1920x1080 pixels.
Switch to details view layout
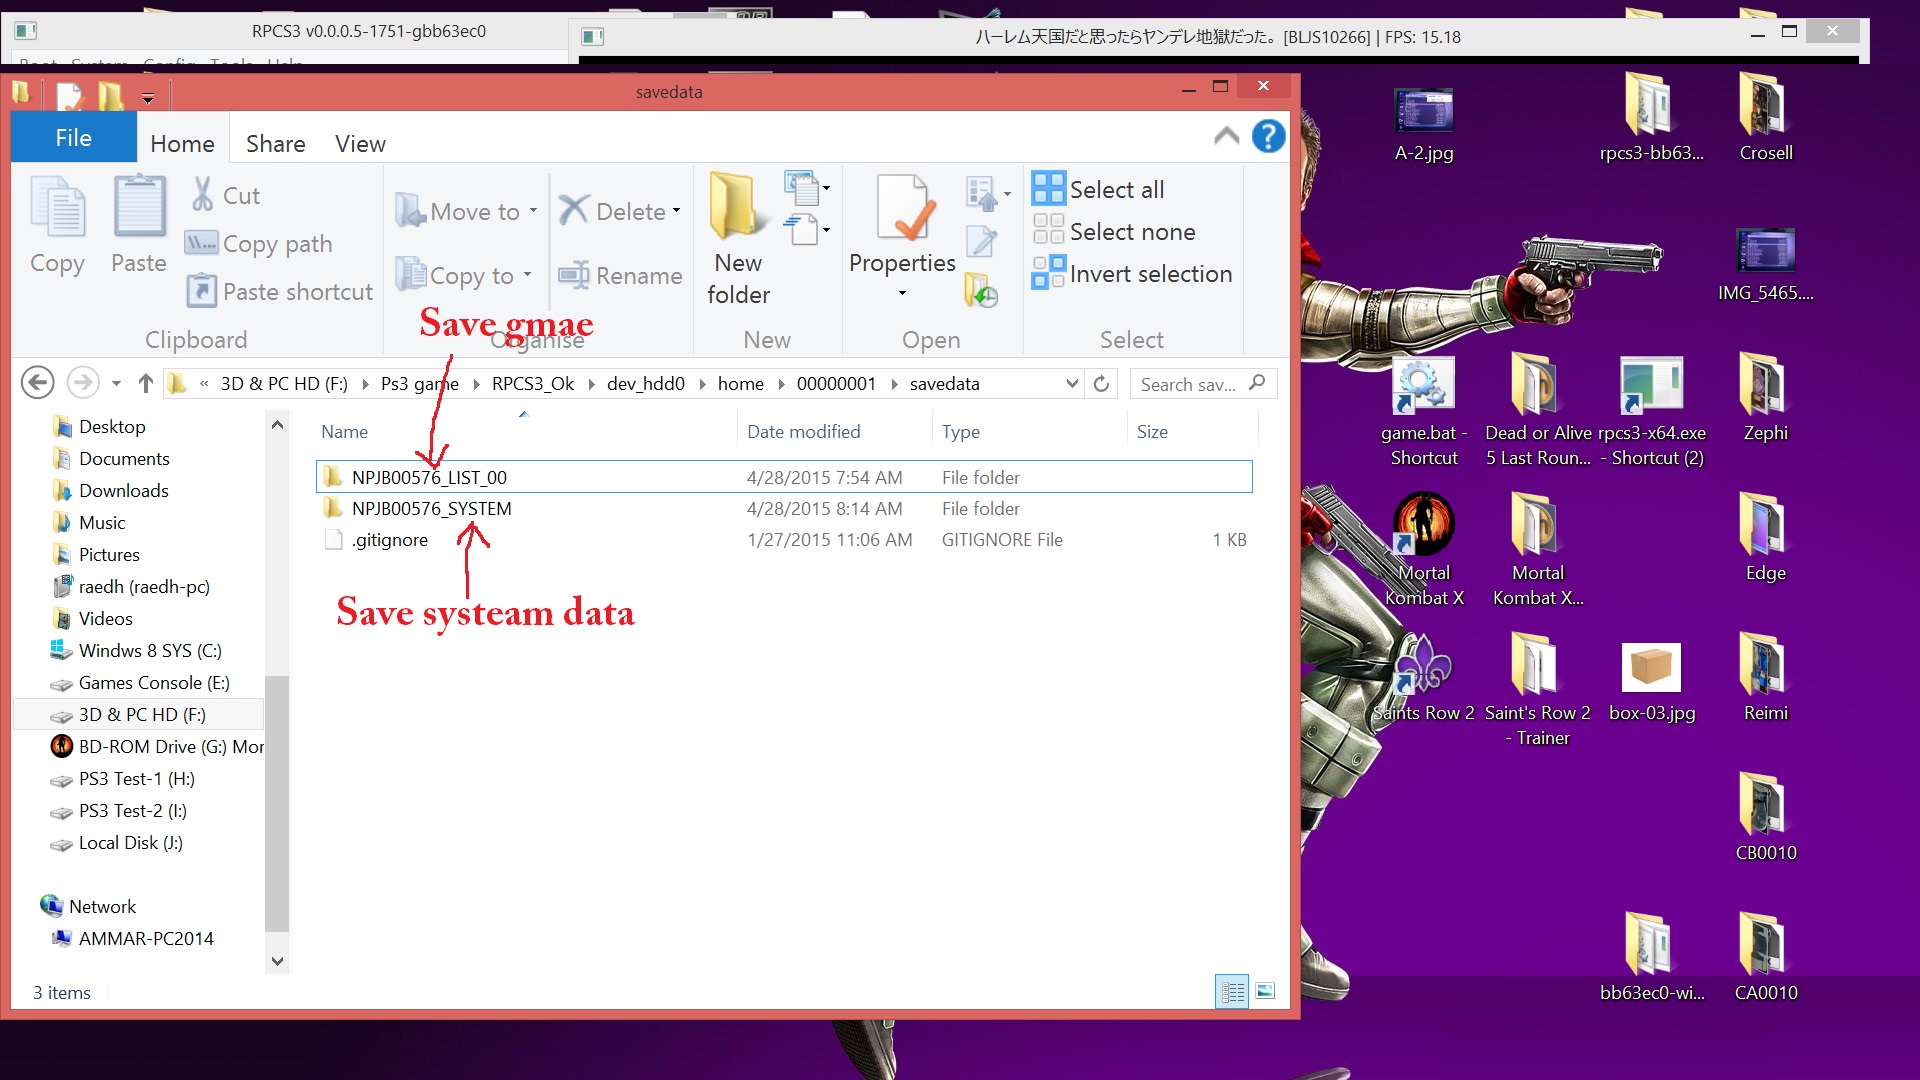pyautogui.click(x=1232, y=991)
